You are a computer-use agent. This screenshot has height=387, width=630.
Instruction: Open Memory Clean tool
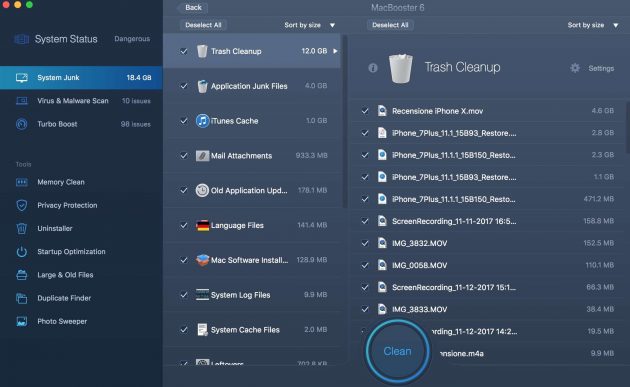pos(81,182)
